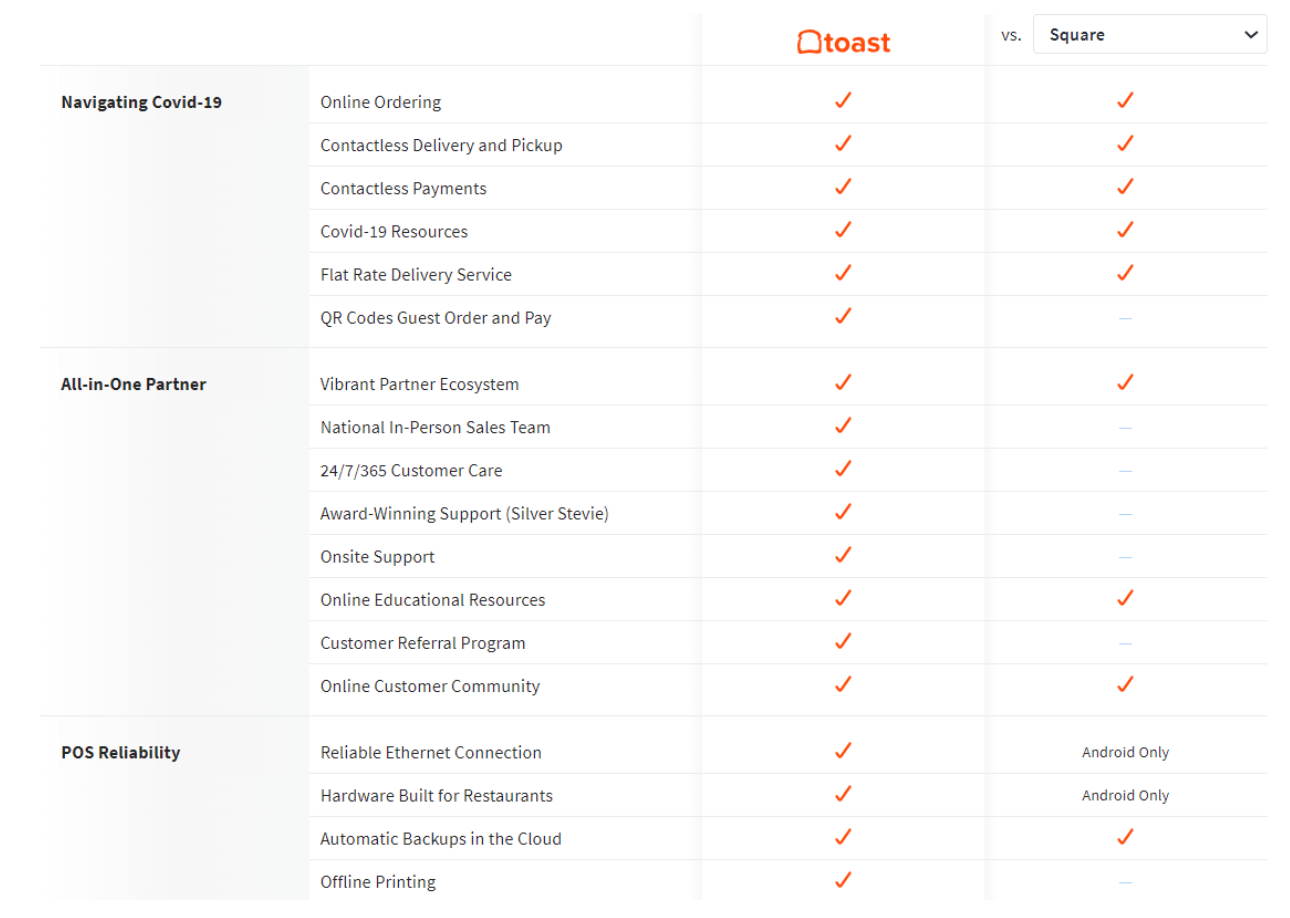Click Toast checkmark for Contactless Payments

tap(843, 186)
